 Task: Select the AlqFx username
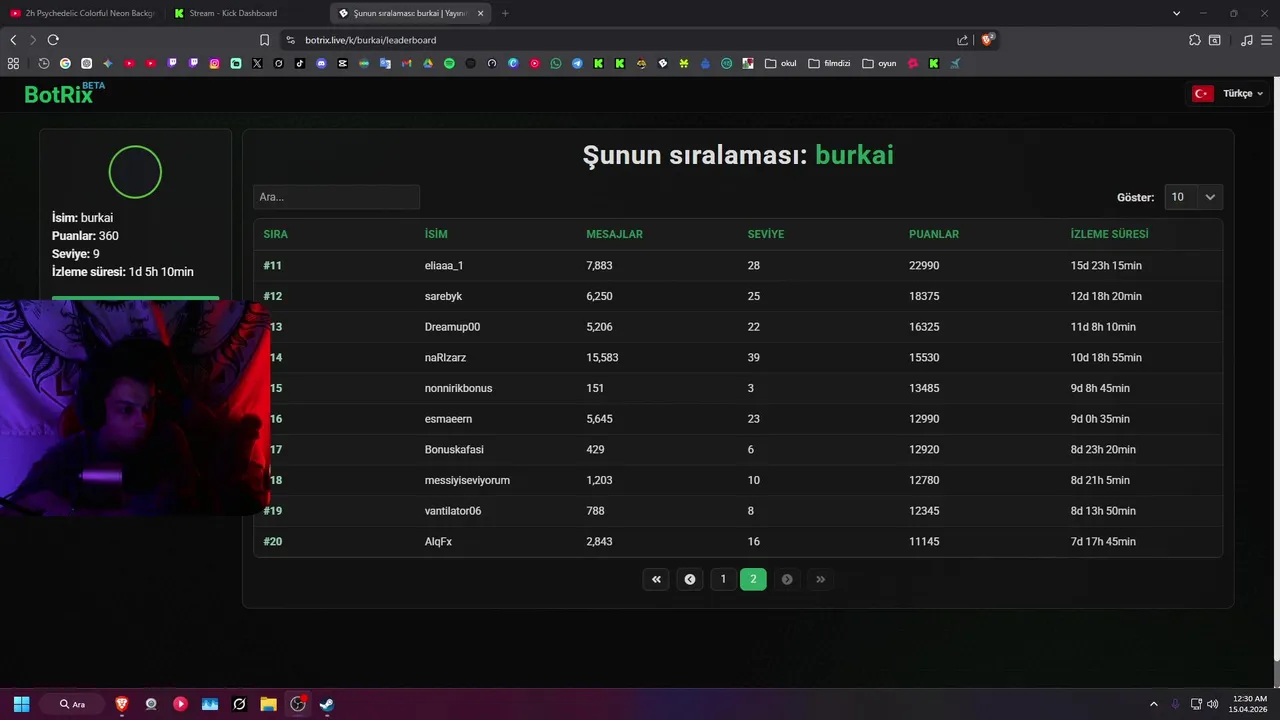(438, 541)
